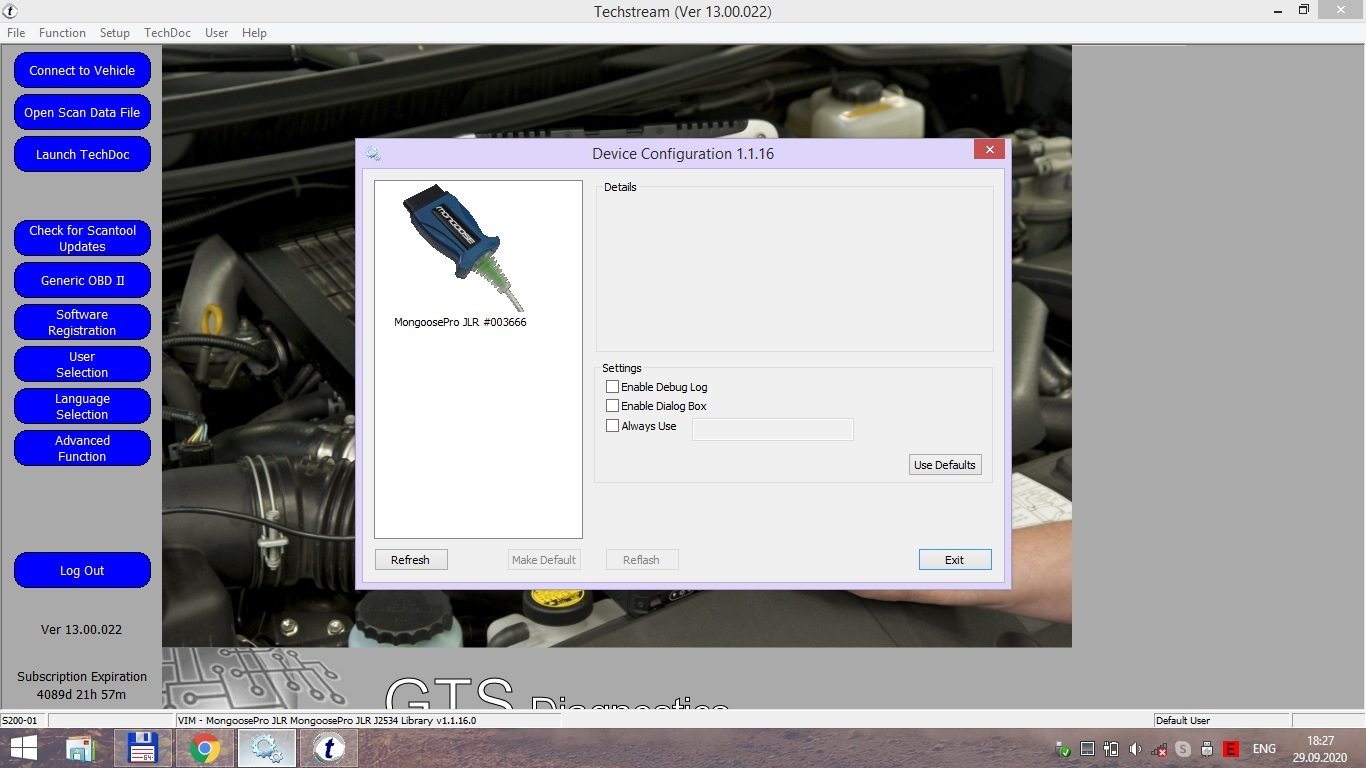The image size is (1366, 768).
Task: Click the Use Defaults button
Action: point(945,465)
